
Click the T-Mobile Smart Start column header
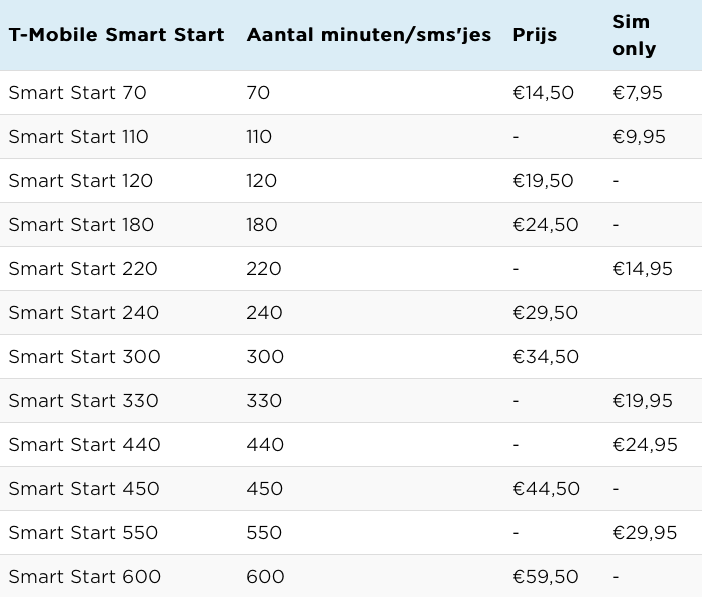coord(116,35)
